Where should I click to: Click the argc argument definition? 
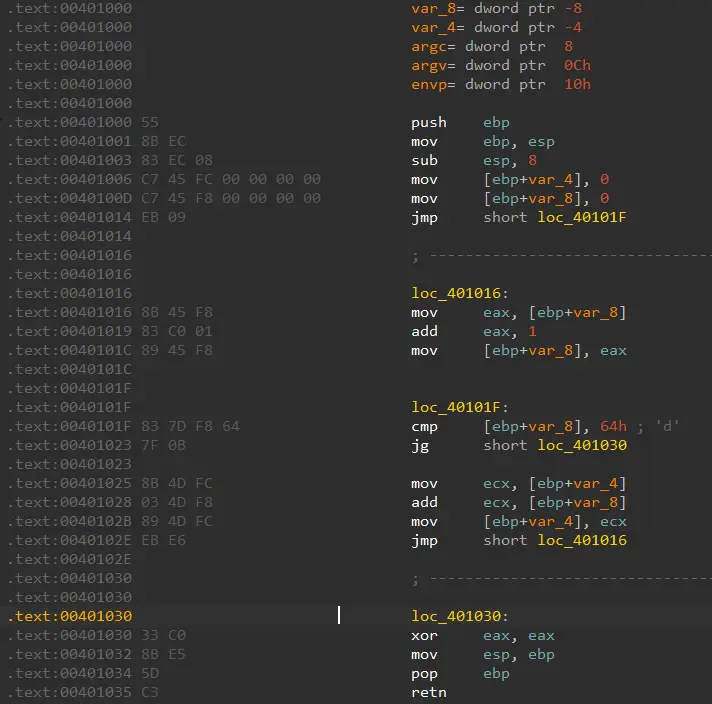coord(492,47)
